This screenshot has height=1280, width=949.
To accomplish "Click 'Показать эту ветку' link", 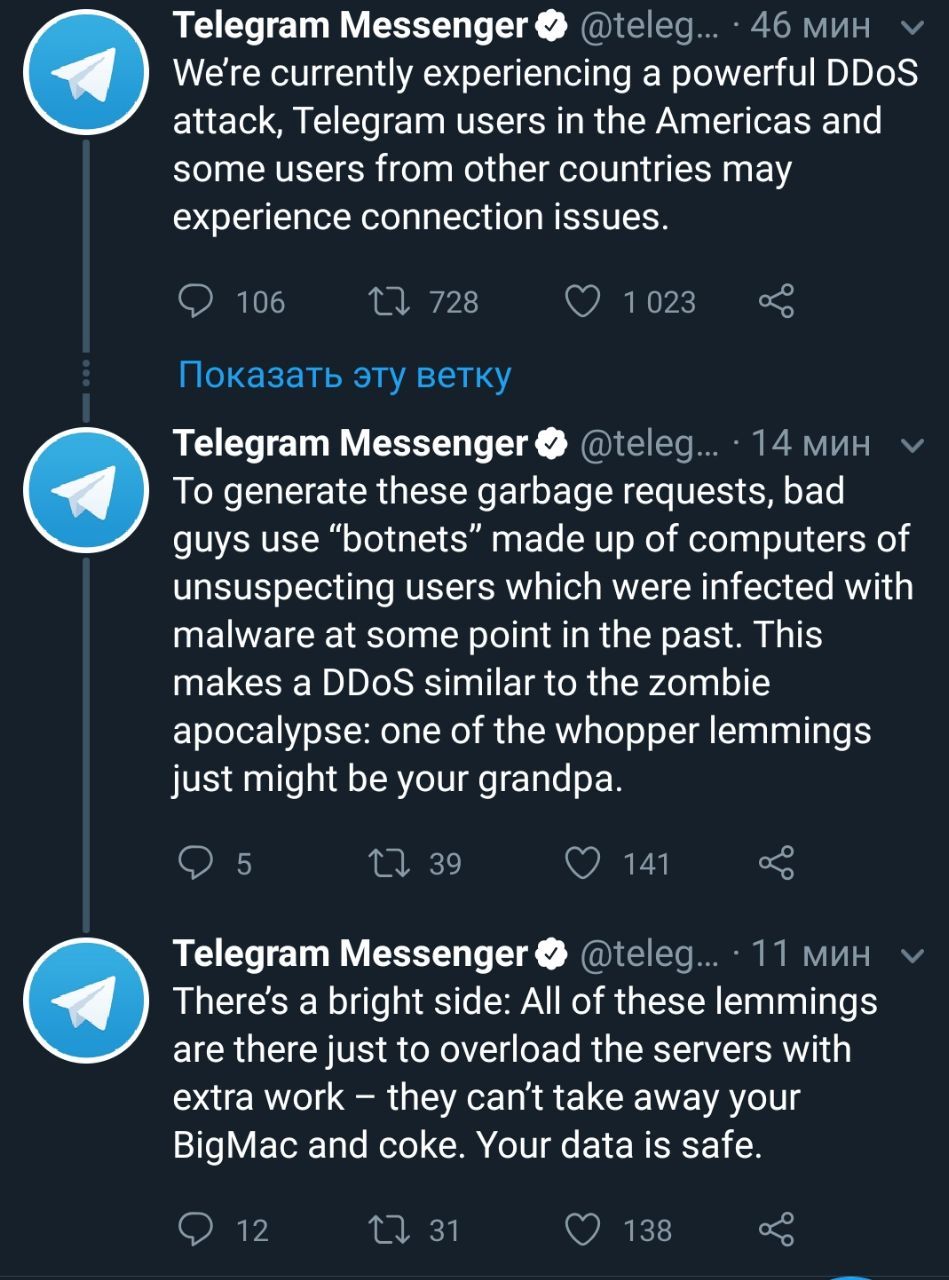I will pyautogui.click(x=344, y=375).
